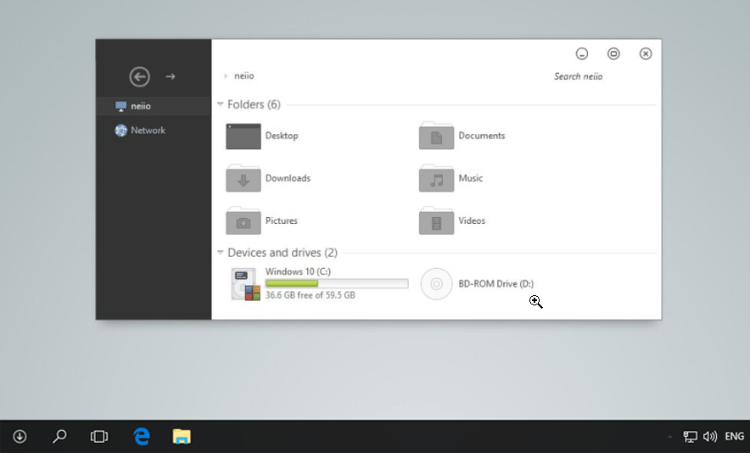Screen dimensions: 750x453
Task: Open taskbar search magnifier
Action: 59,436
